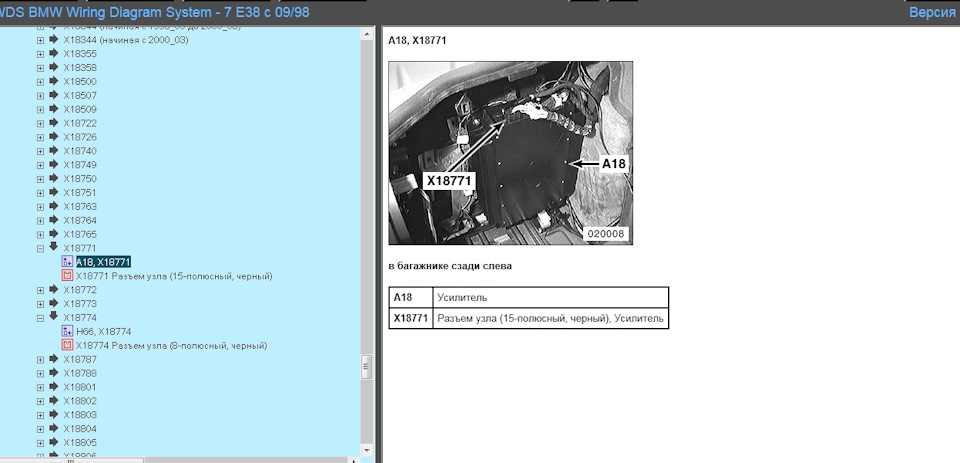Expand the X18805 tree node
This screenshot has width=960, height=463.
[x=40, y=443]
